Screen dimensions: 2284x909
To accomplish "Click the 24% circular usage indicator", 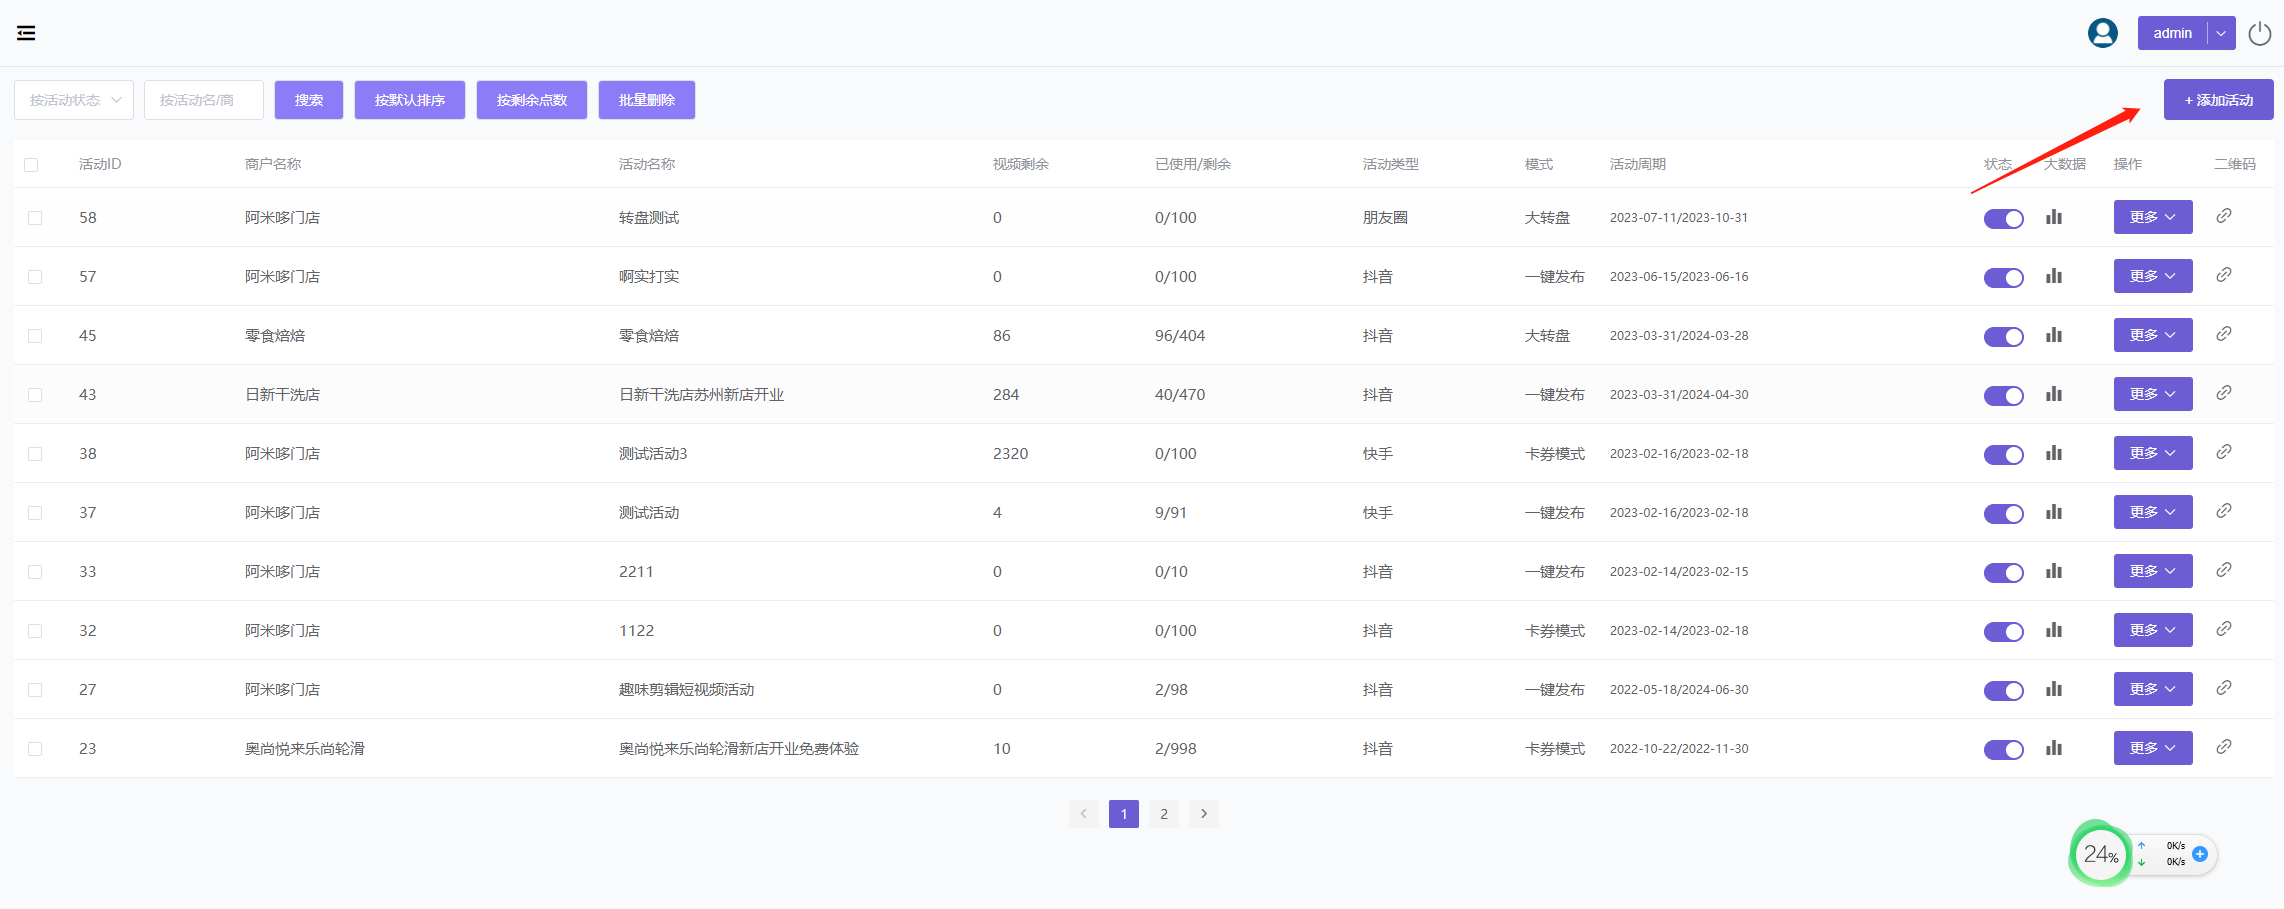I will [2101, 854].
